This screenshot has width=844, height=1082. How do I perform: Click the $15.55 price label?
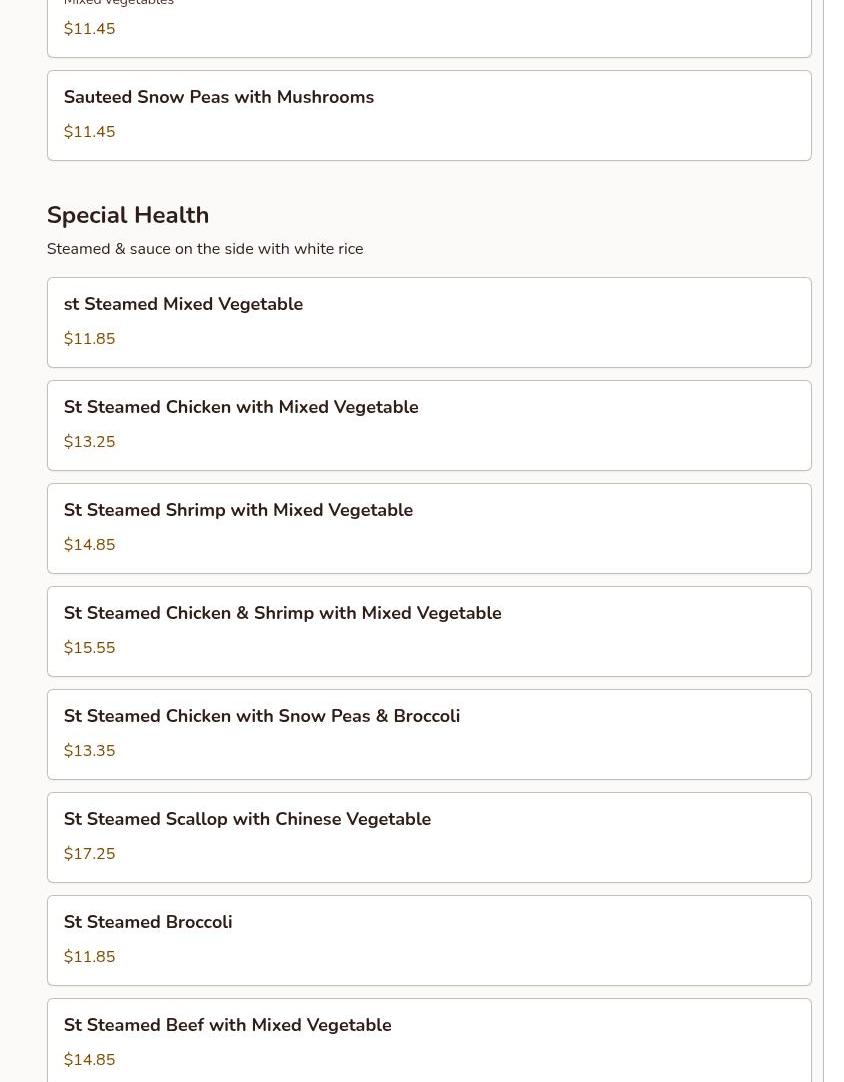89,648
